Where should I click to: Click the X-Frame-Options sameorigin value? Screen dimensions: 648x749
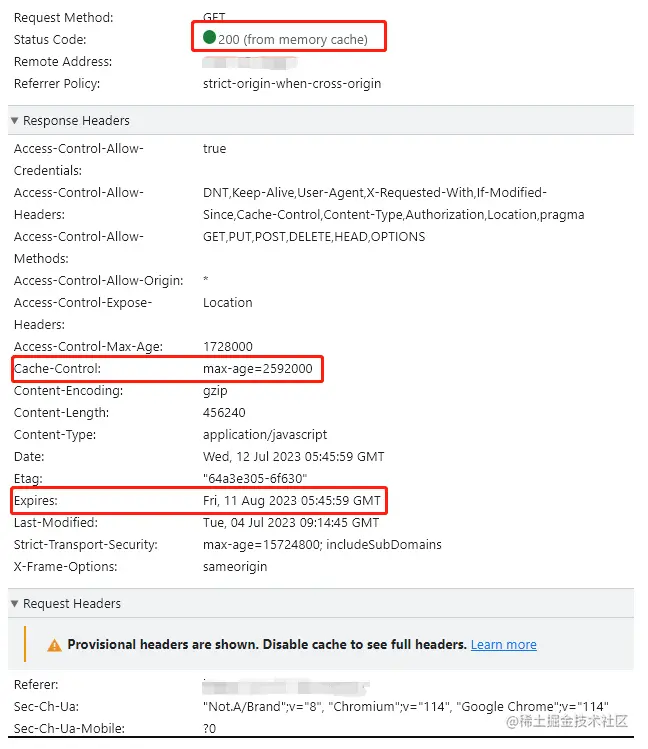point(235,567)
